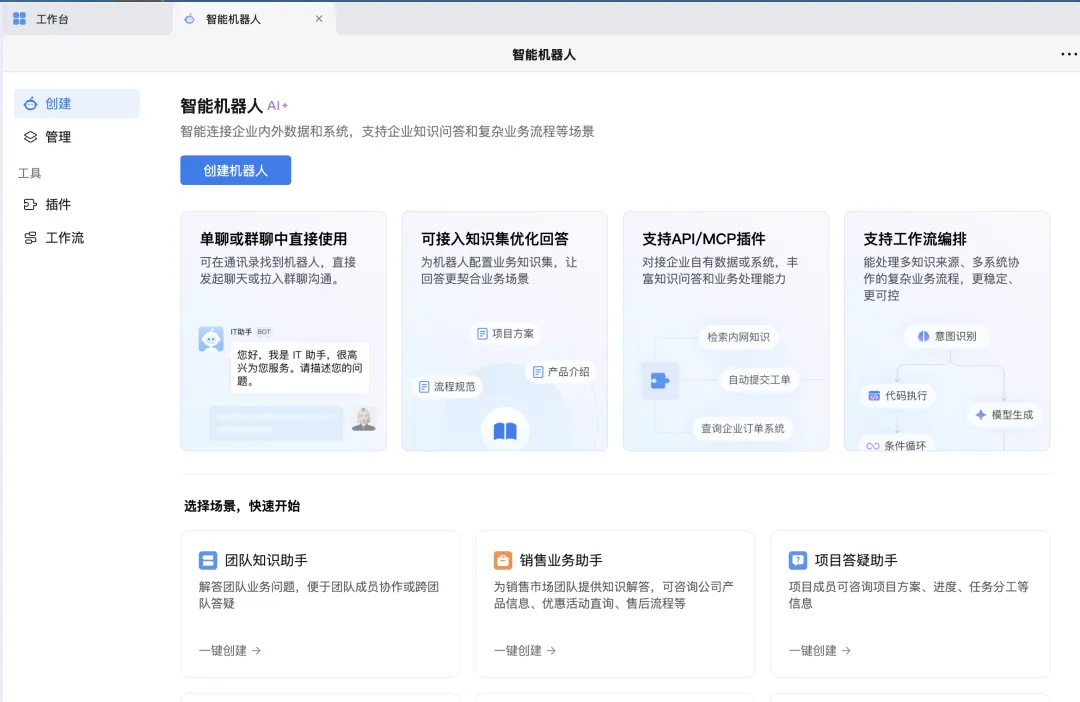
Task: Click the 创建机器人 button
Action: pos(236,170)
